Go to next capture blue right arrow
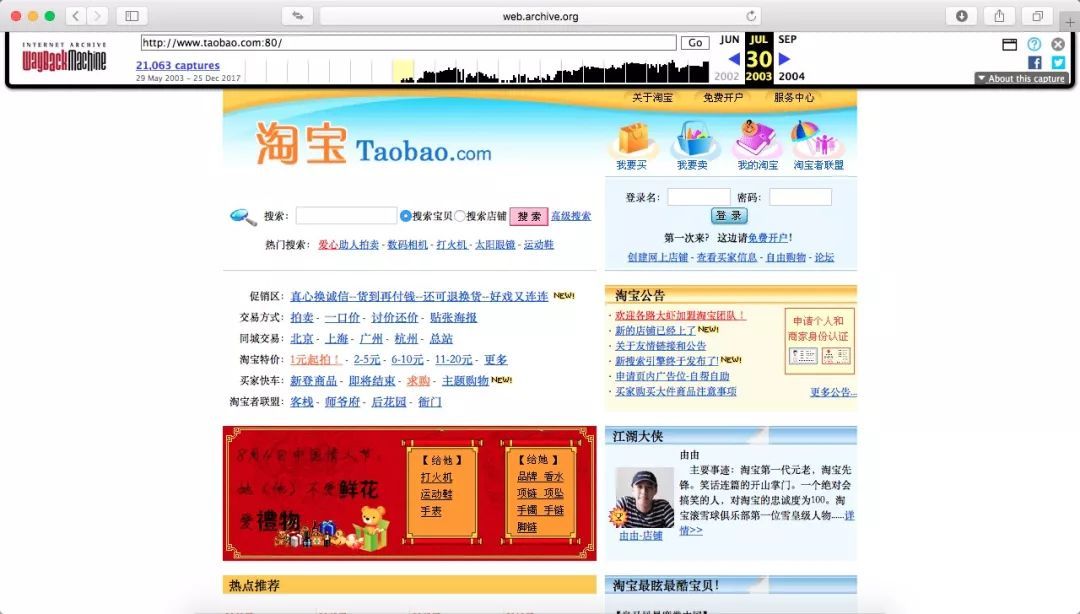1080x614 pixels. 785,59
